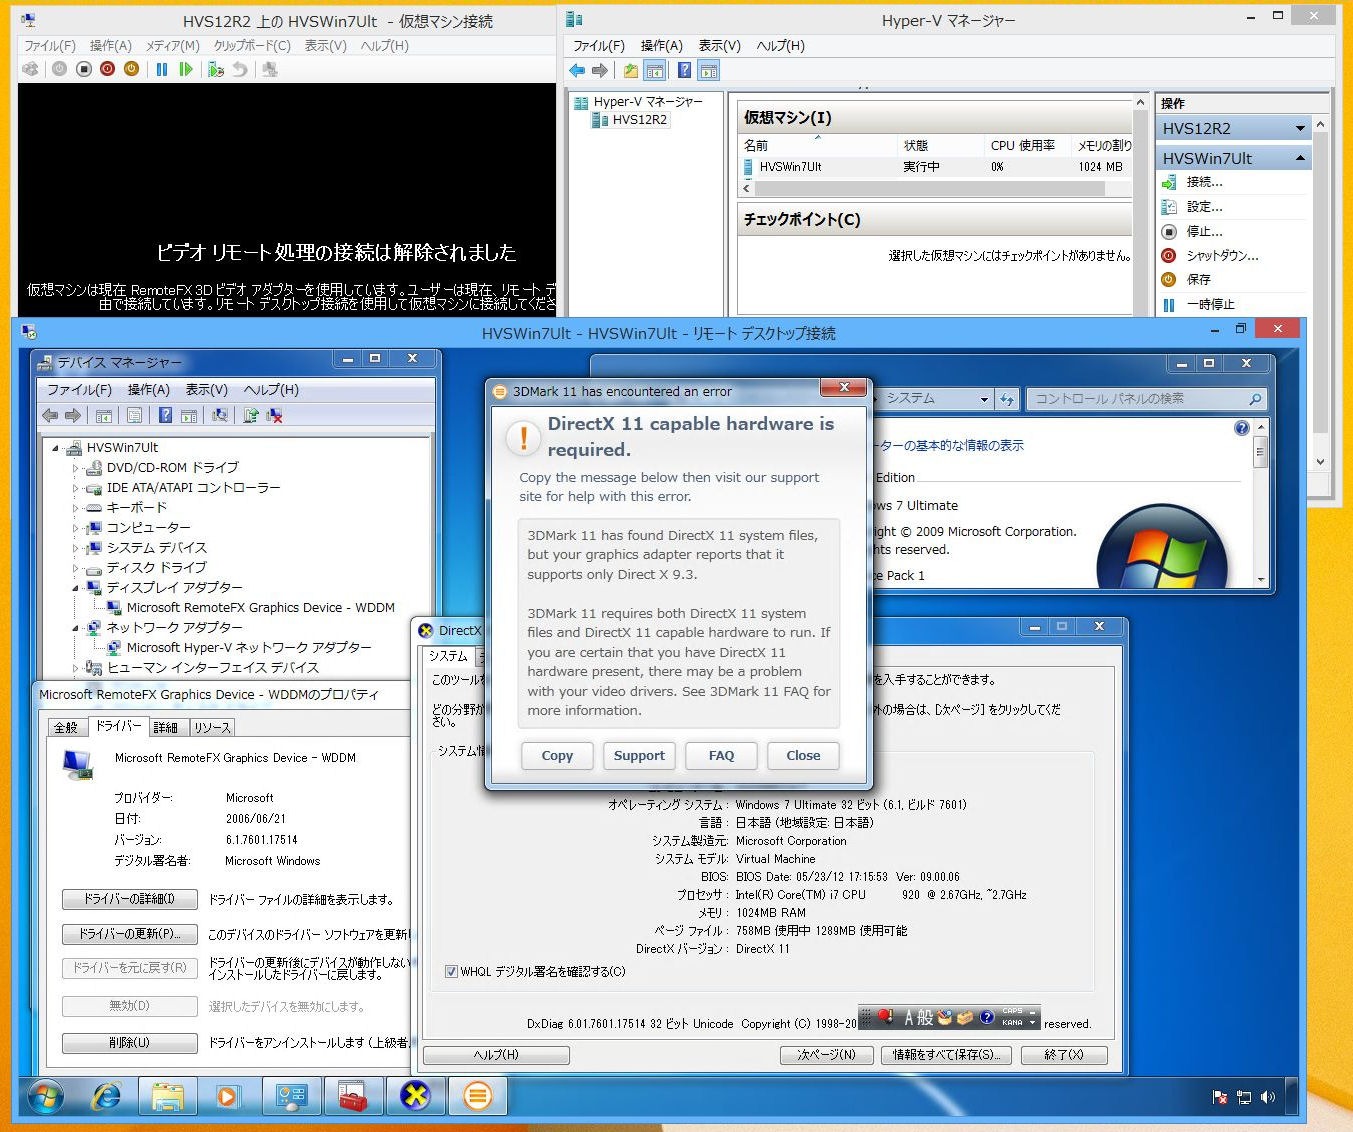This screenshot has width=1353, height=1132.
Task: Click the Start button on the Windows 7 taskbar
Action: pos(46,1097)
